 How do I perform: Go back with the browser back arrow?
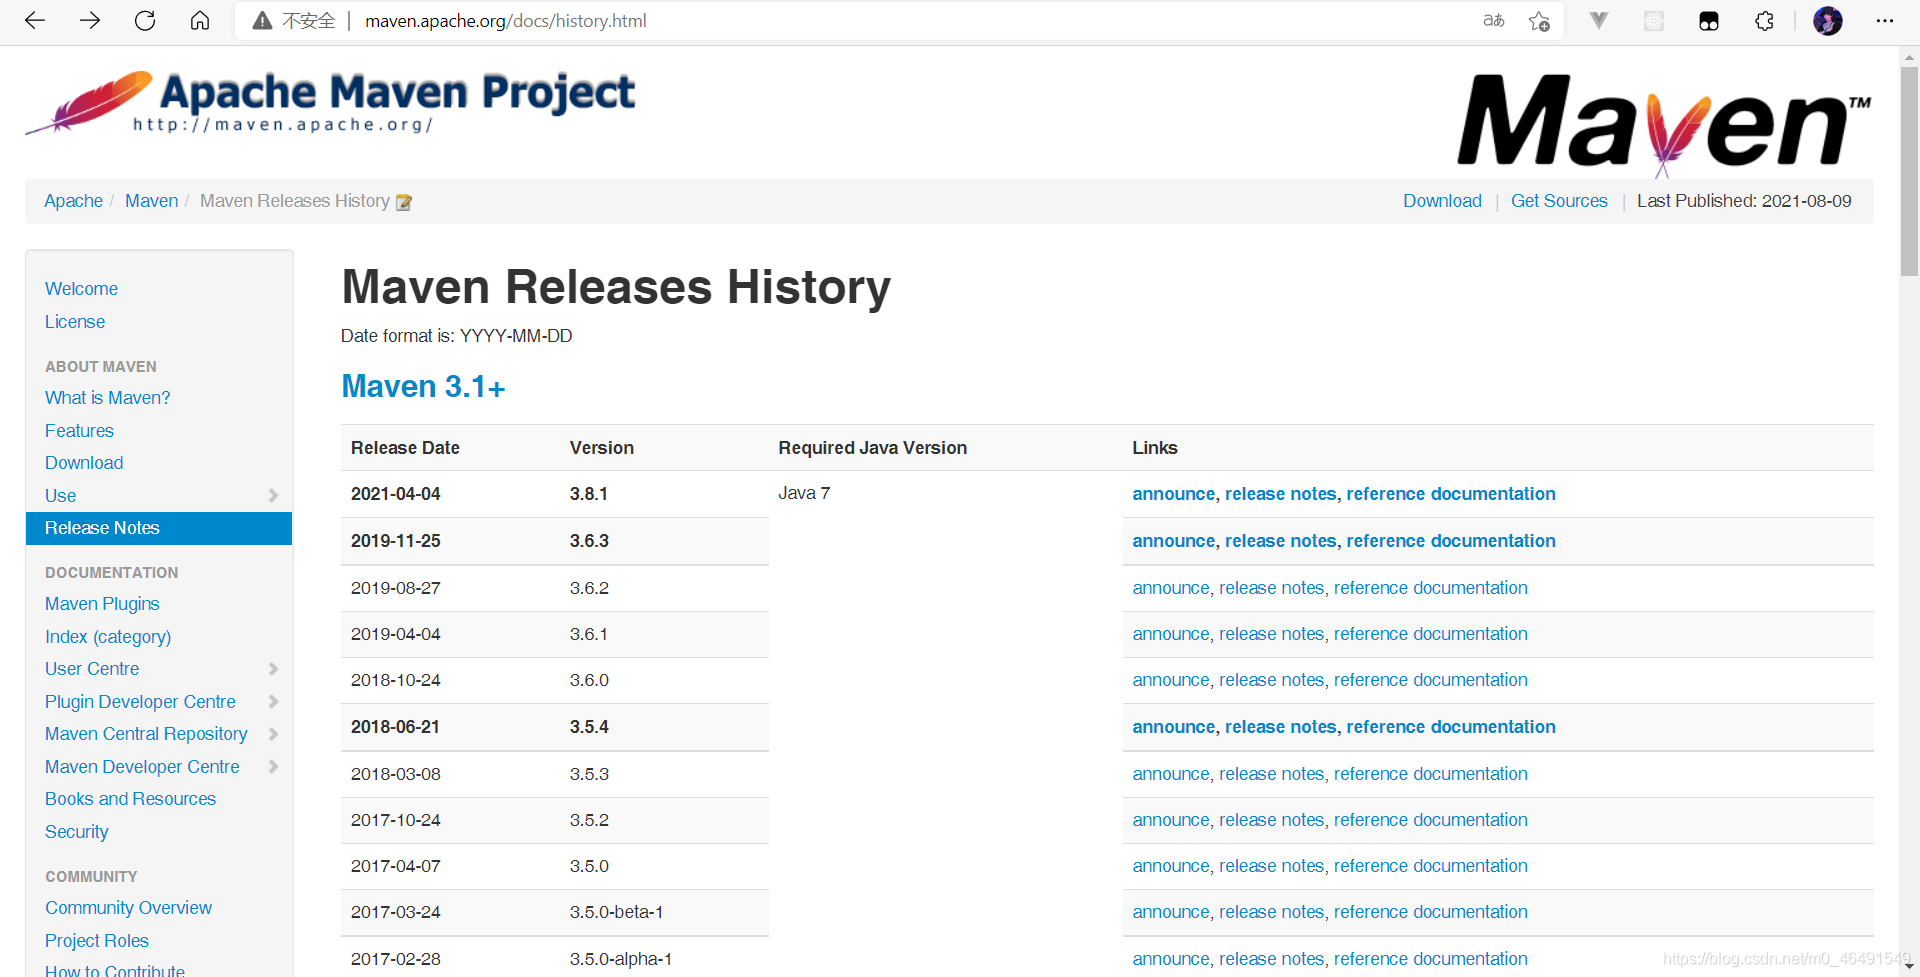pos(35,21)
